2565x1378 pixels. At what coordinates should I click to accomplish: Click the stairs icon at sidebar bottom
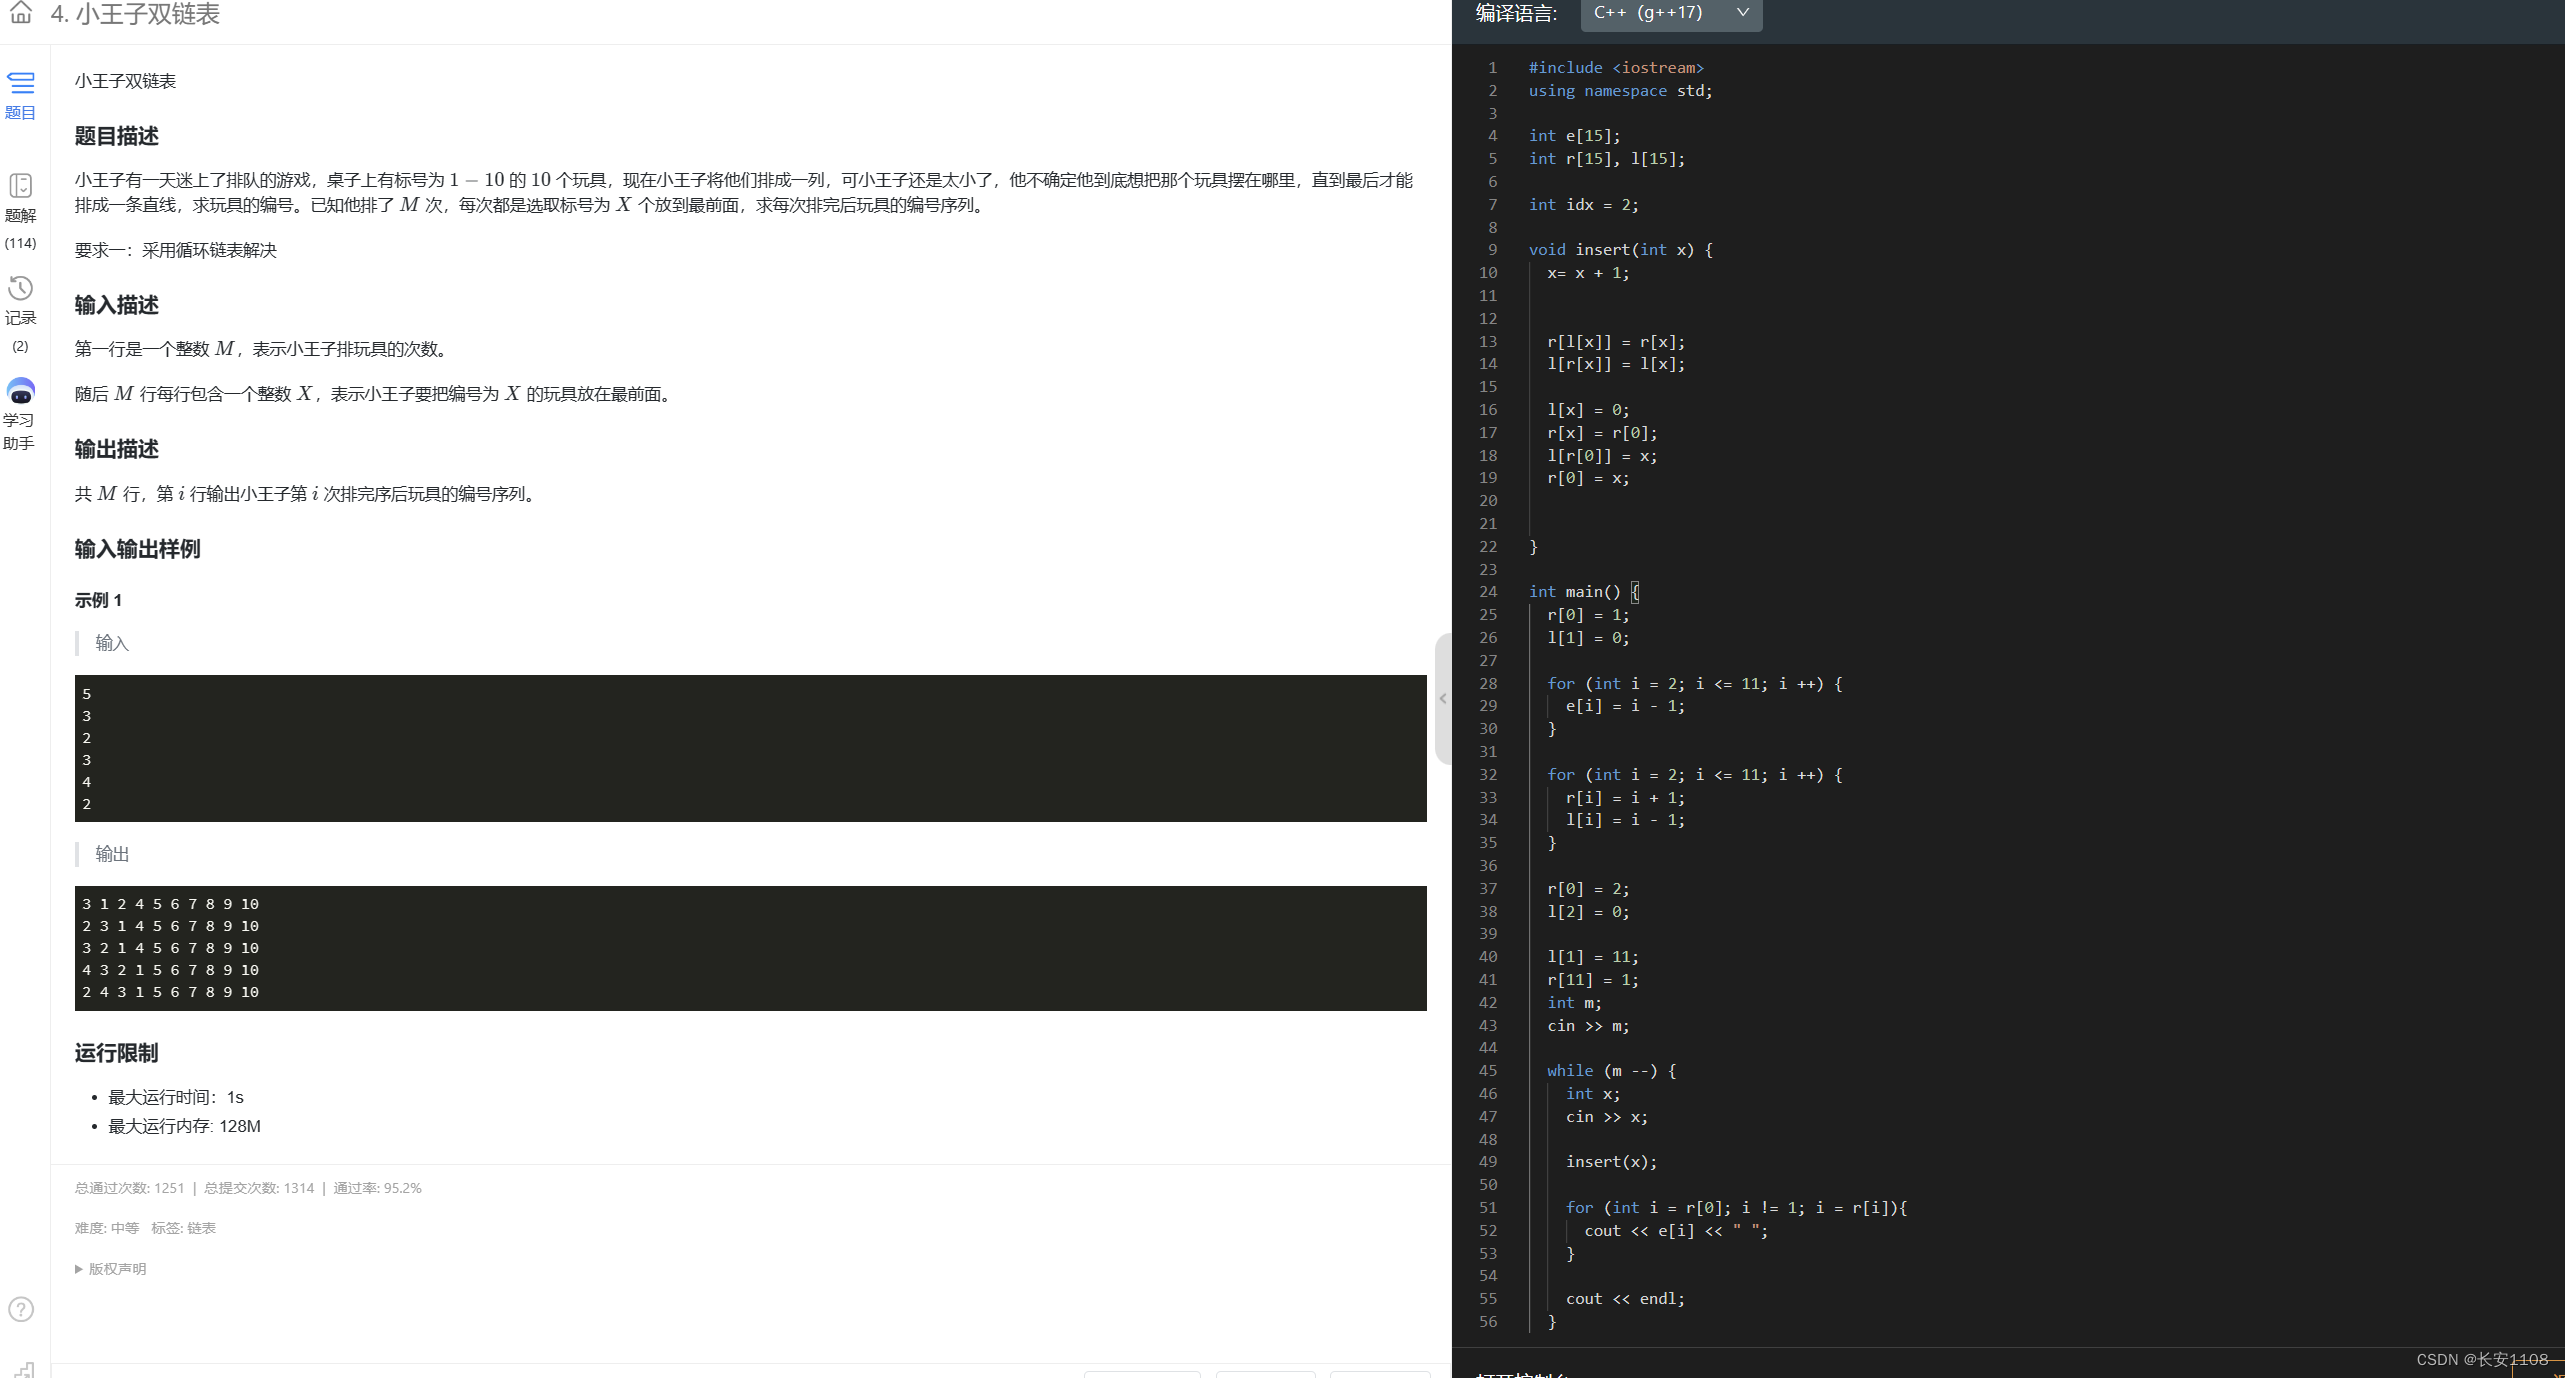tap(25, 1369)
